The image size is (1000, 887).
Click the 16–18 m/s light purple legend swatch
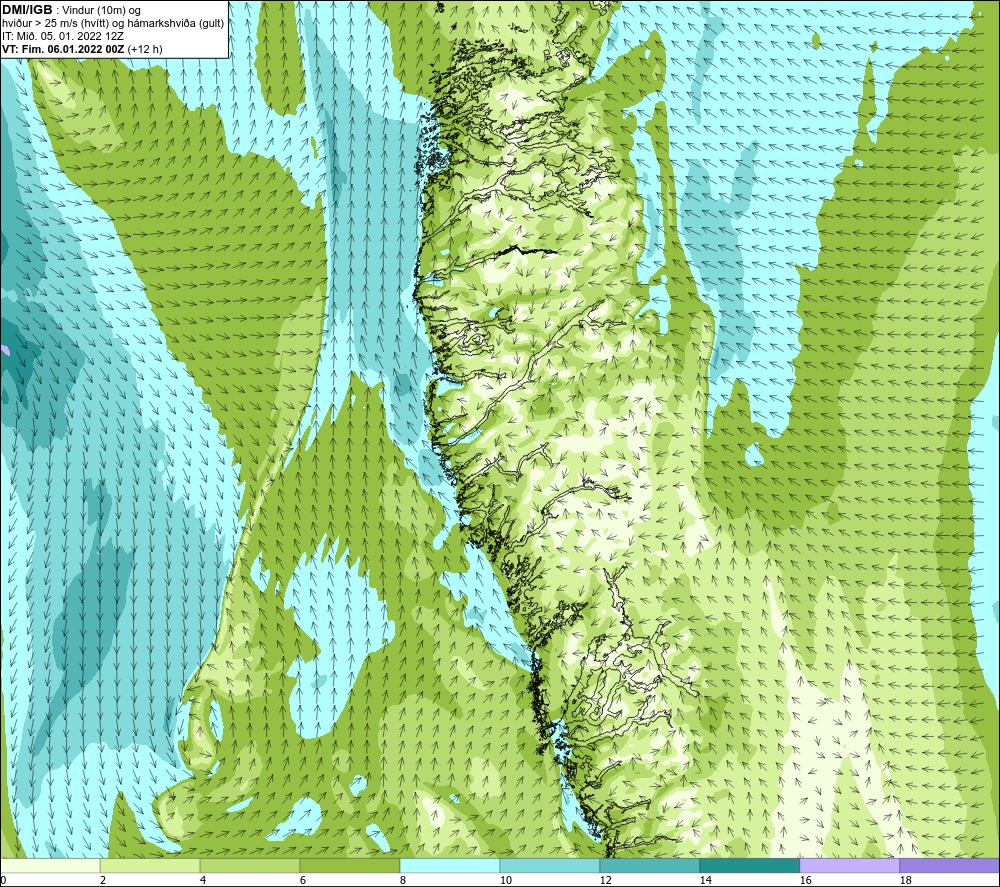pos(849,865)
